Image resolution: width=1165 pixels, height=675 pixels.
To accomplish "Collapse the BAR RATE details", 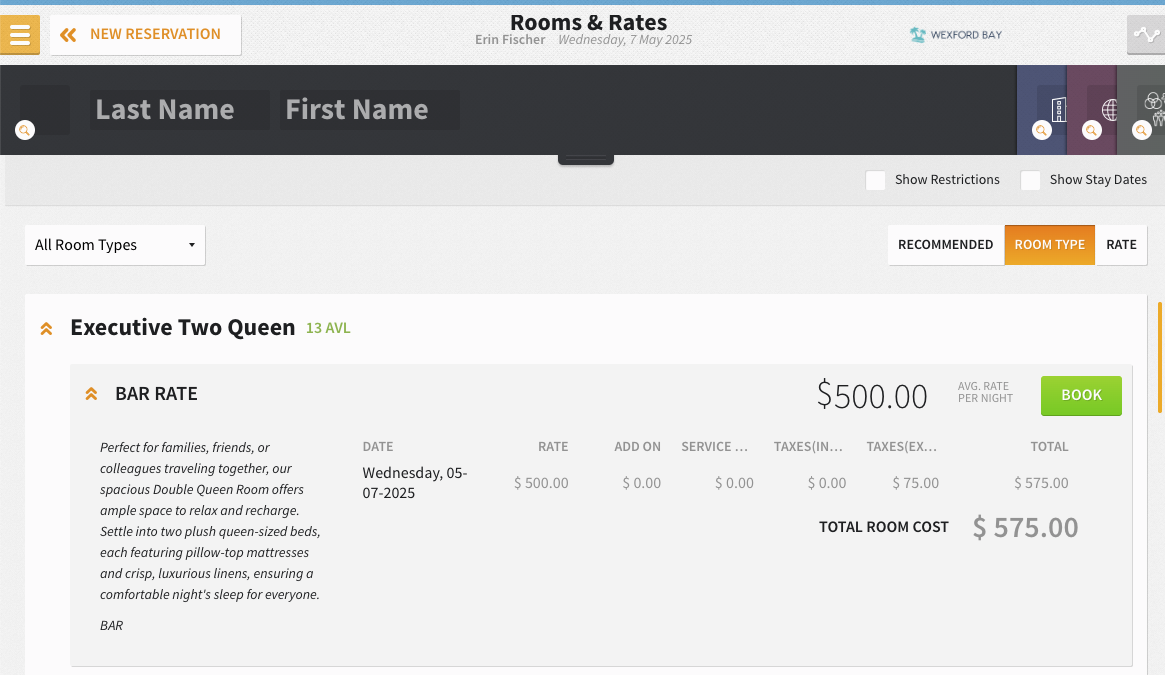I will click(x=91, y=394).
